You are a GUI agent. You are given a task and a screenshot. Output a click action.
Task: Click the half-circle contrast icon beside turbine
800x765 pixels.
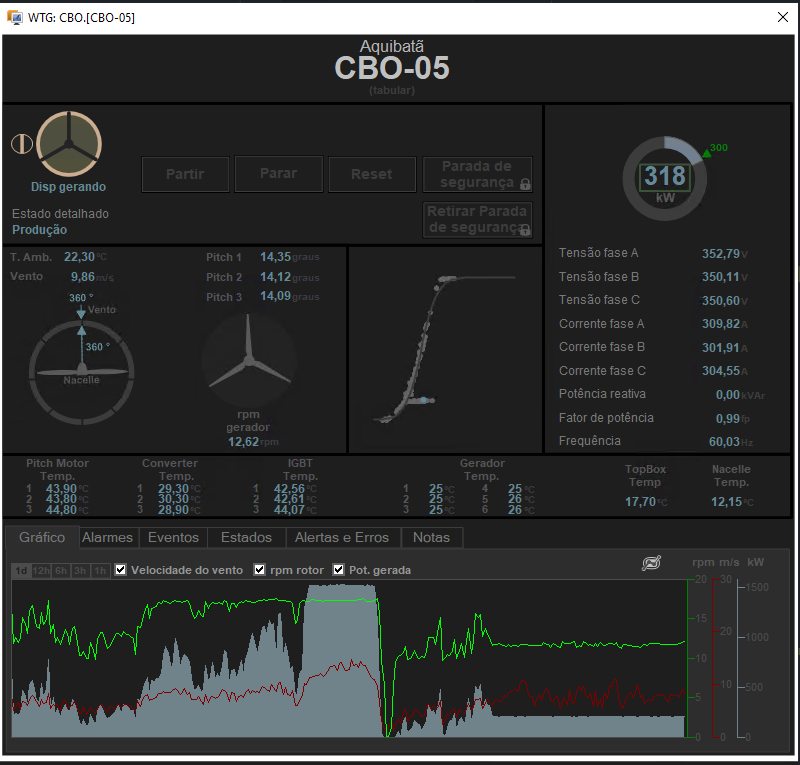(x=22, y=144)
